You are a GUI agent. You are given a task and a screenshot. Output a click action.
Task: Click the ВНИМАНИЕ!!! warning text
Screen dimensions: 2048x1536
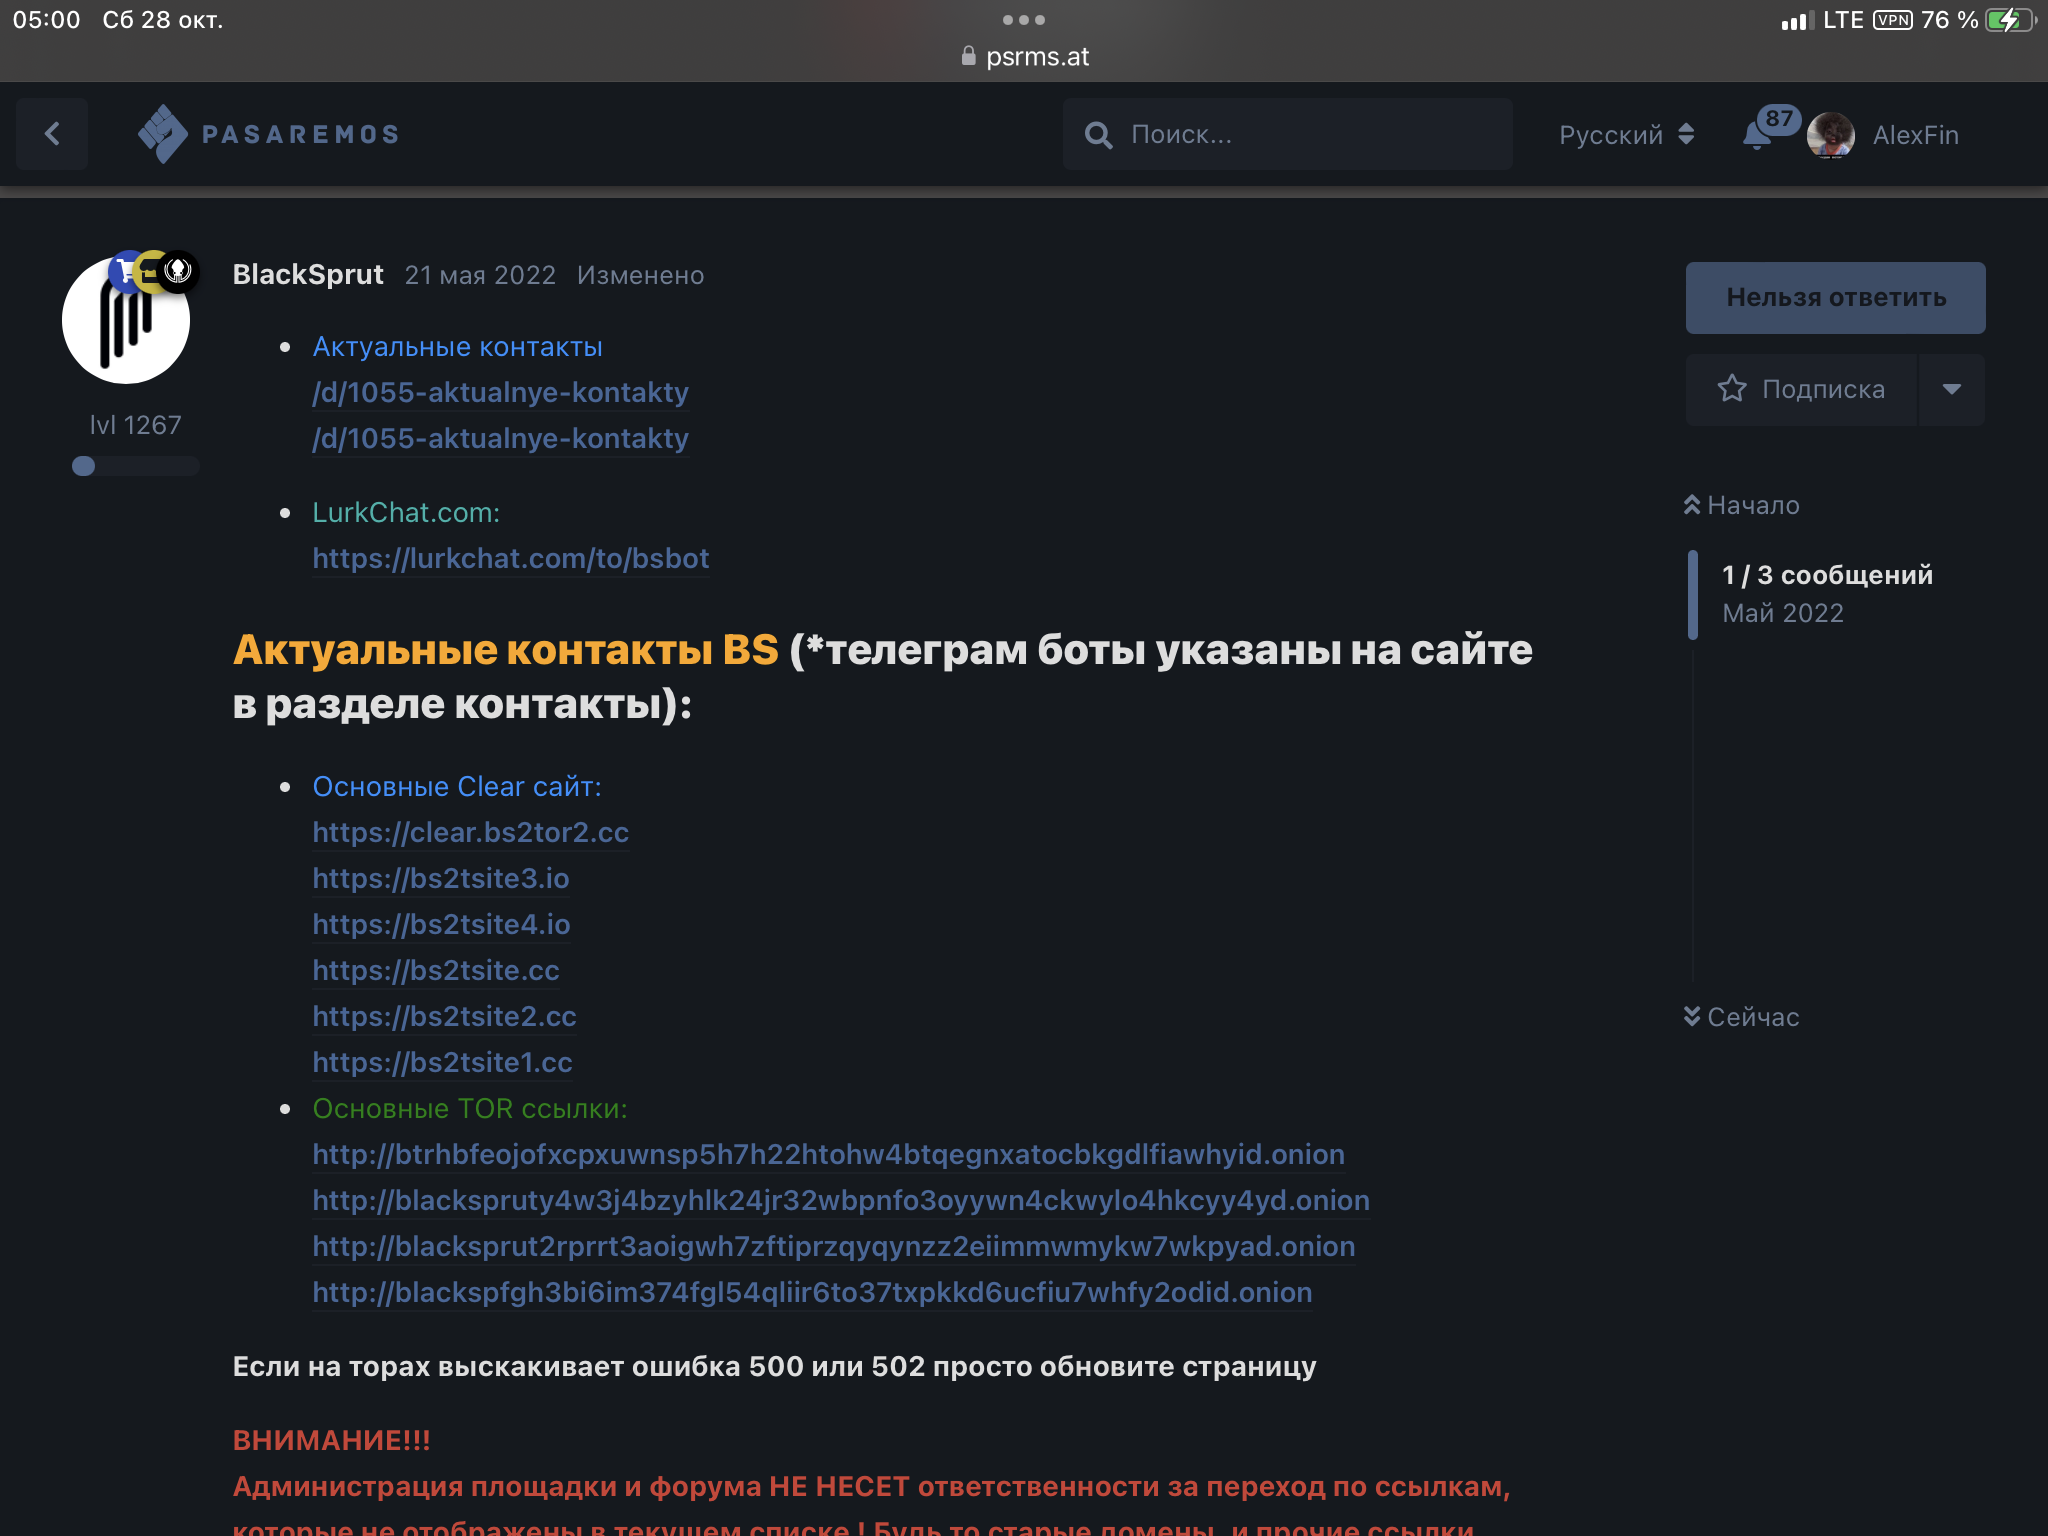pyautogui.click(x=331, y=1441)
